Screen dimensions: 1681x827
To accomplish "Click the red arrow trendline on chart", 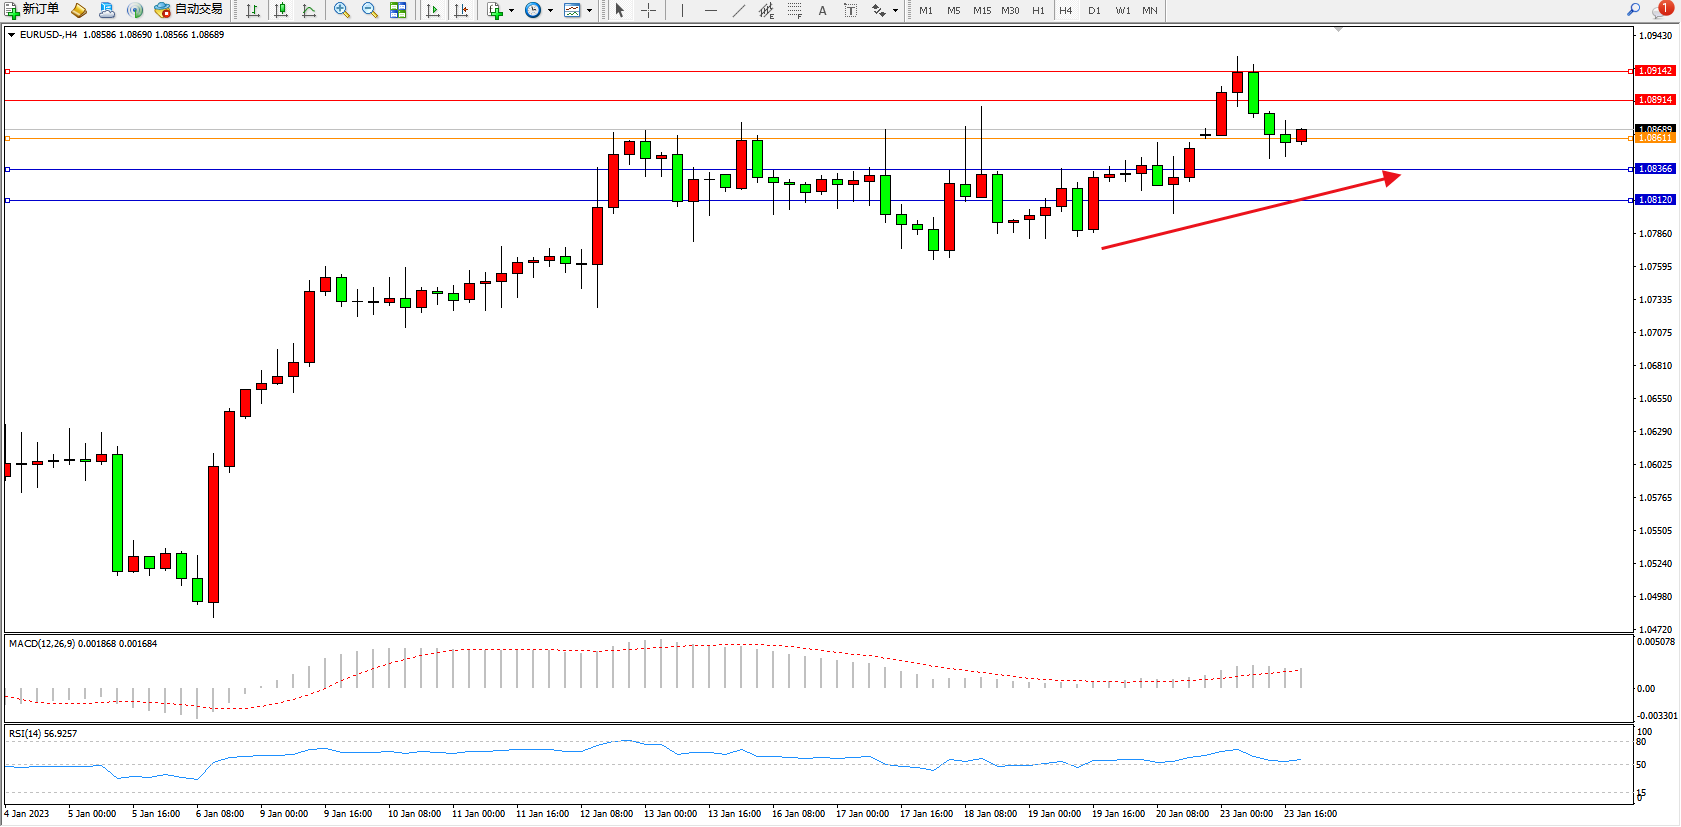I will click(x=1250, y=212).
